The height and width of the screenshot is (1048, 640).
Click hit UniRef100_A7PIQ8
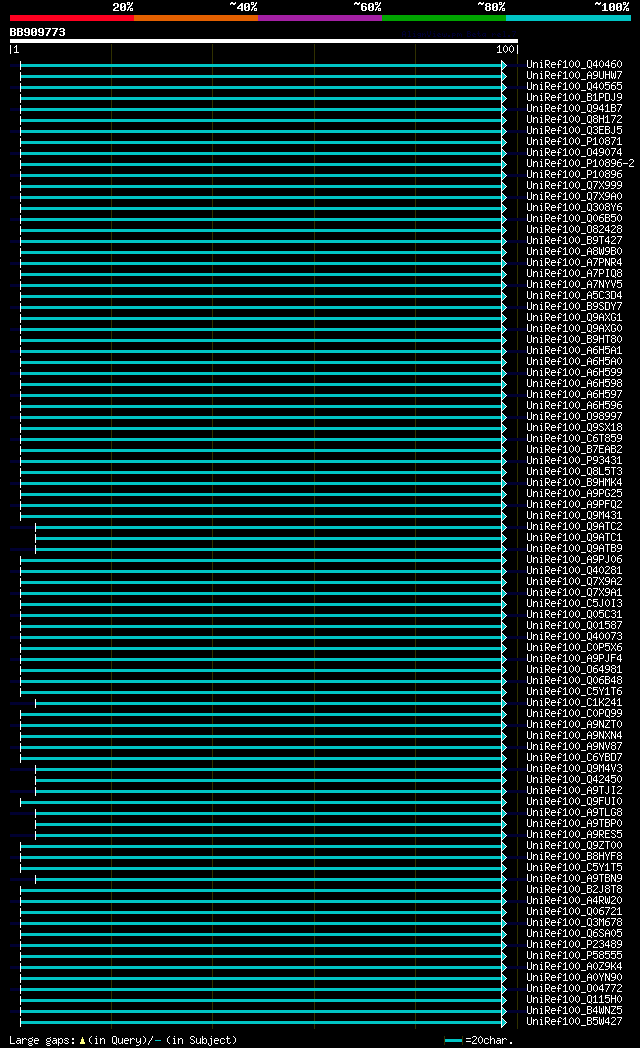[x=574, y=273]
